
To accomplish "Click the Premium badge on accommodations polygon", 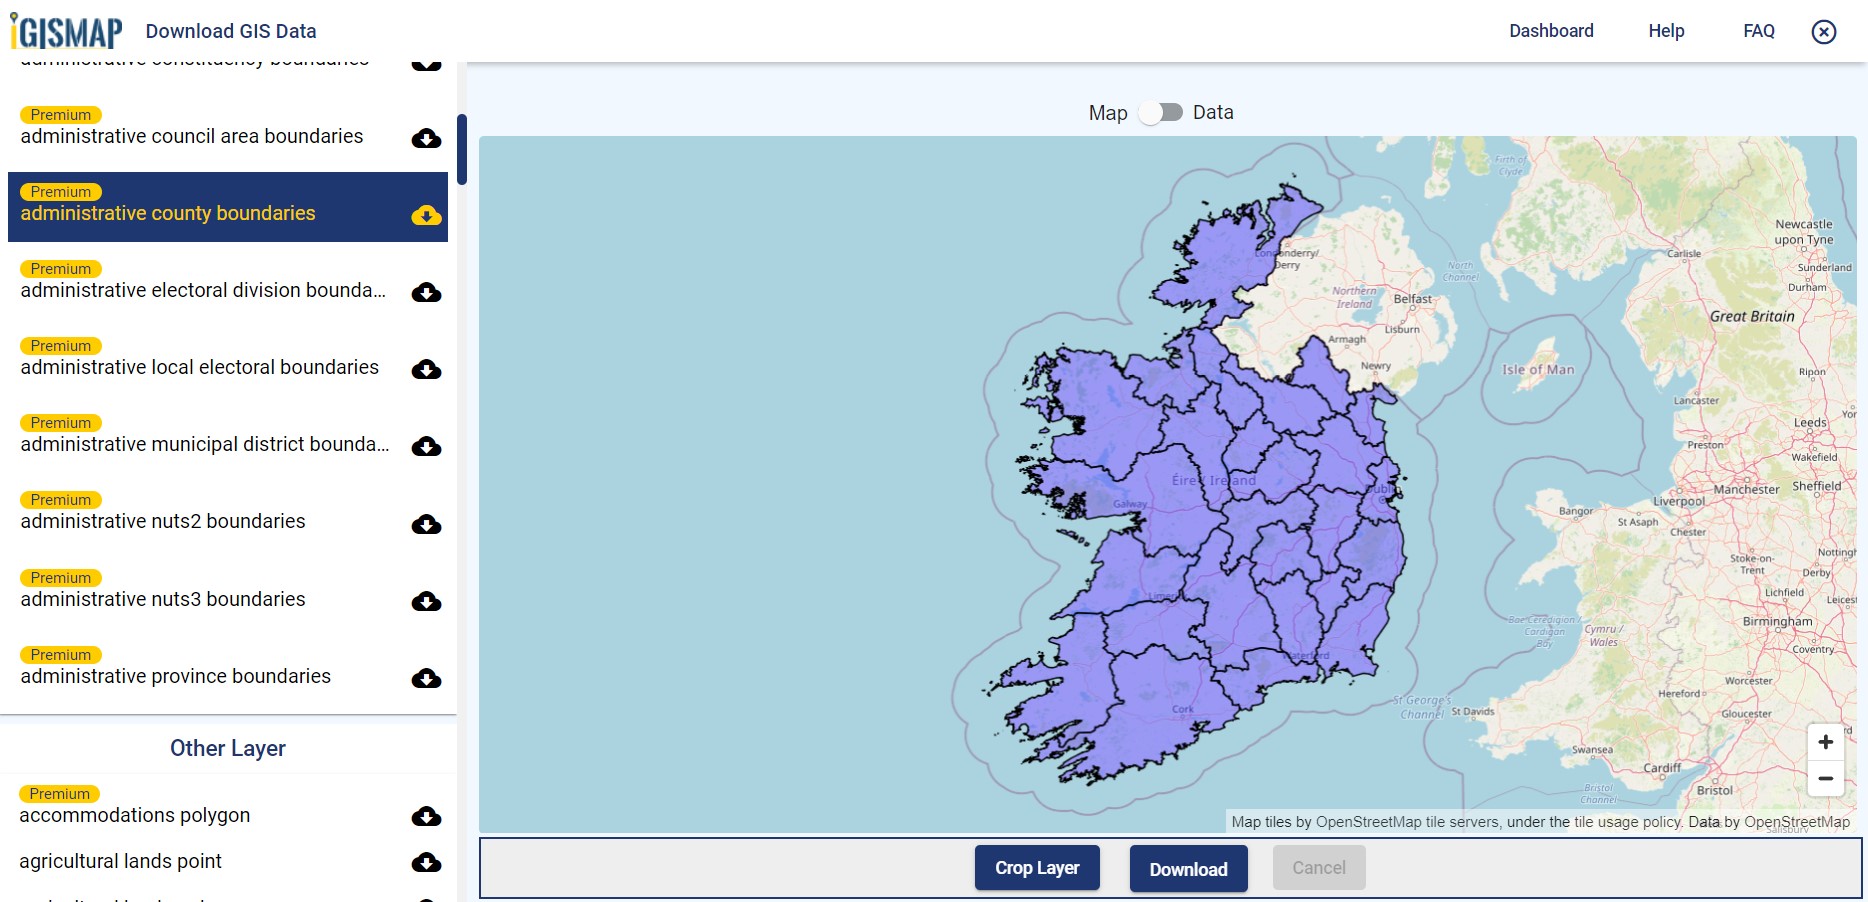I will [59, 793].
